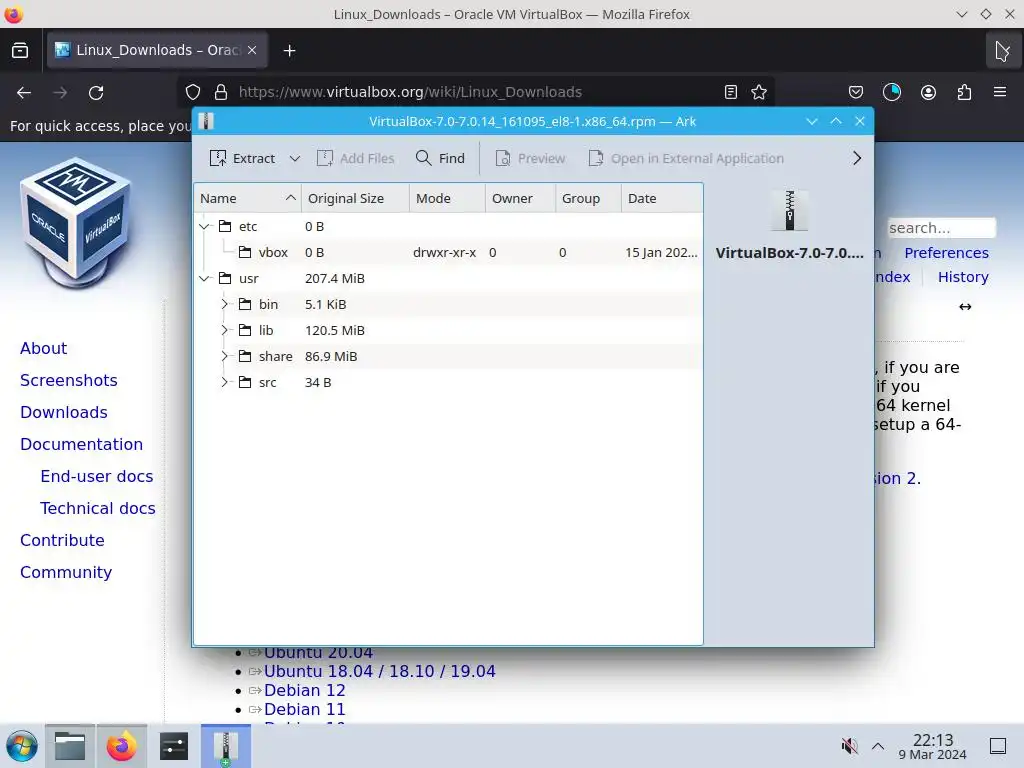The height and width of the screenshot is (768, 1024).
Task: Open Firefox View icon
Action: click(20, 50)
